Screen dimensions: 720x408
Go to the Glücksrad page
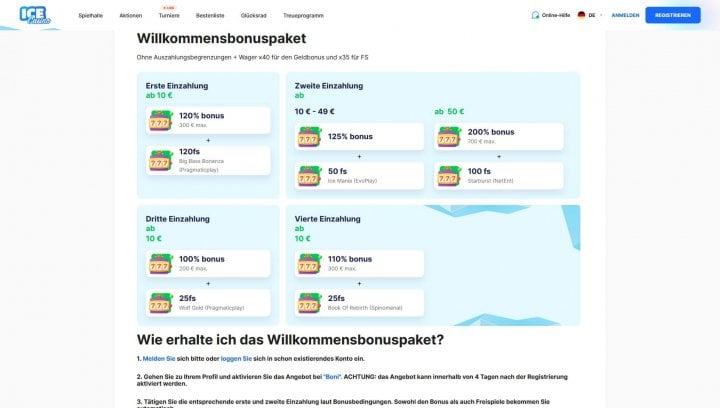253,16
